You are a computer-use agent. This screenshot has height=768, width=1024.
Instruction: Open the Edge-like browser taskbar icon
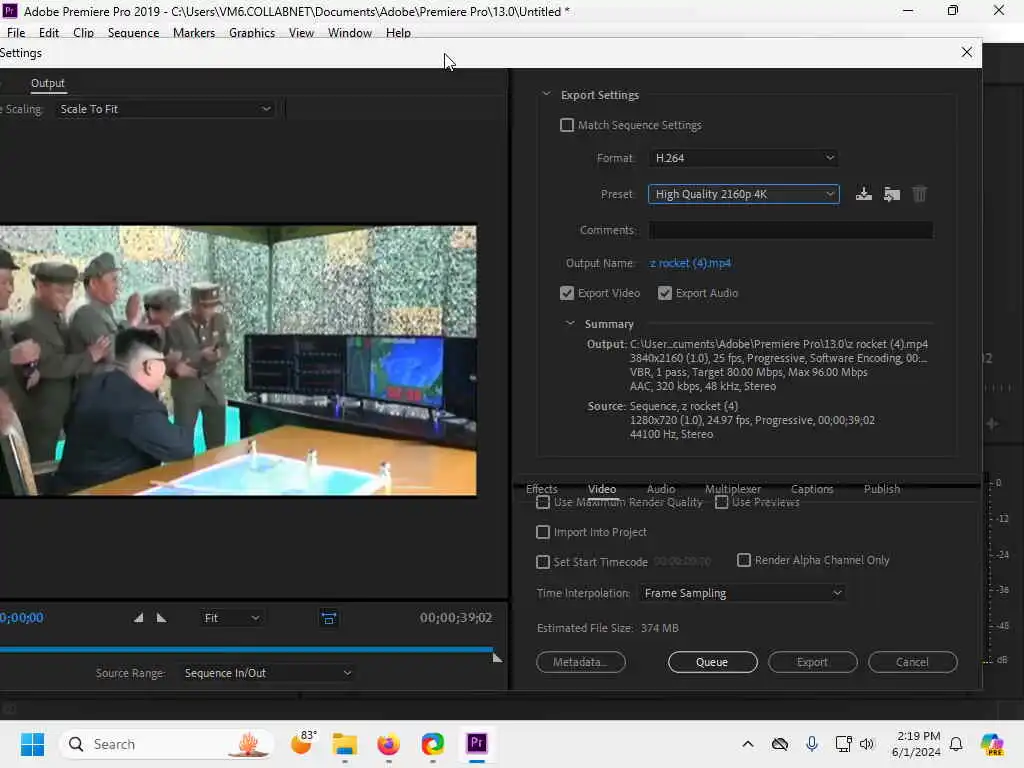pyautogui.click(x=432, y=744)
